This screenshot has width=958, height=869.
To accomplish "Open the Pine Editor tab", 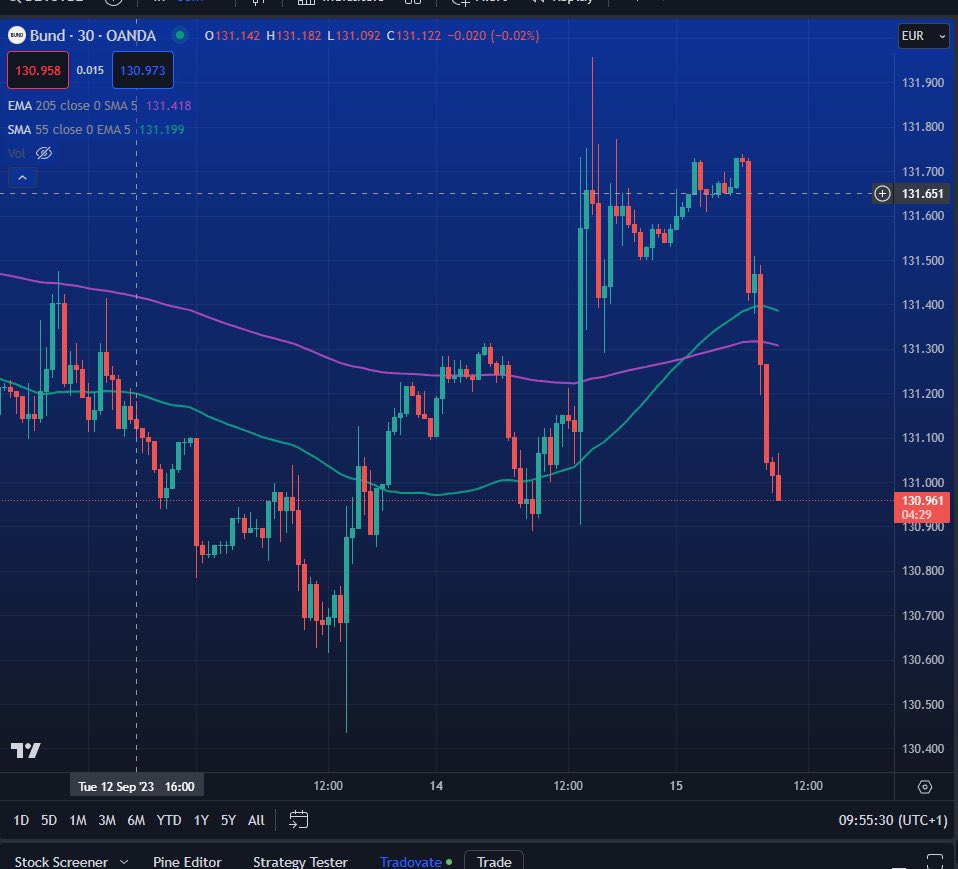I will [x=187, y=862].
